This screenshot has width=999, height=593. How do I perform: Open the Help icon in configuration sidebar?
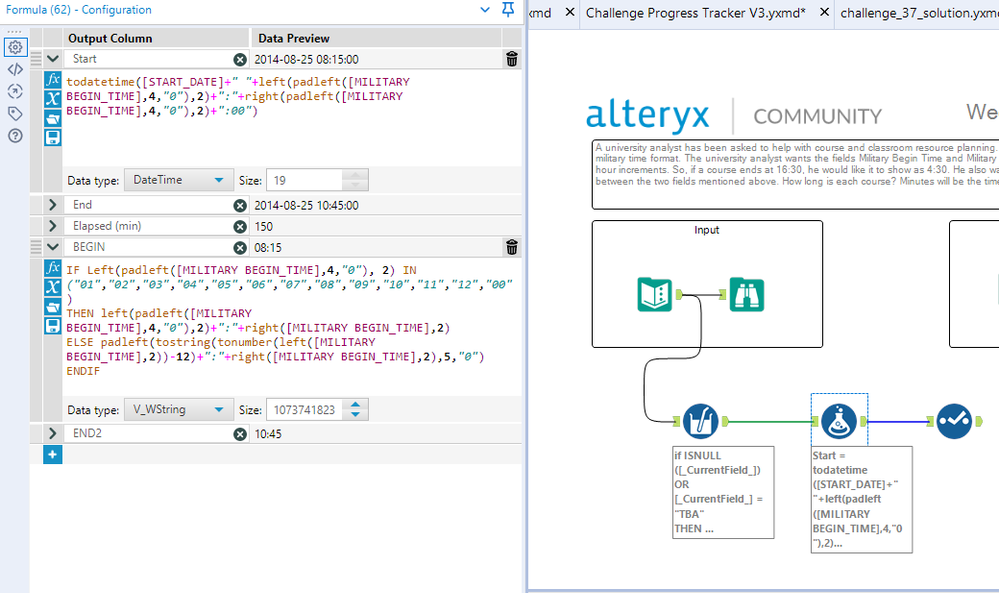point(15,135)
